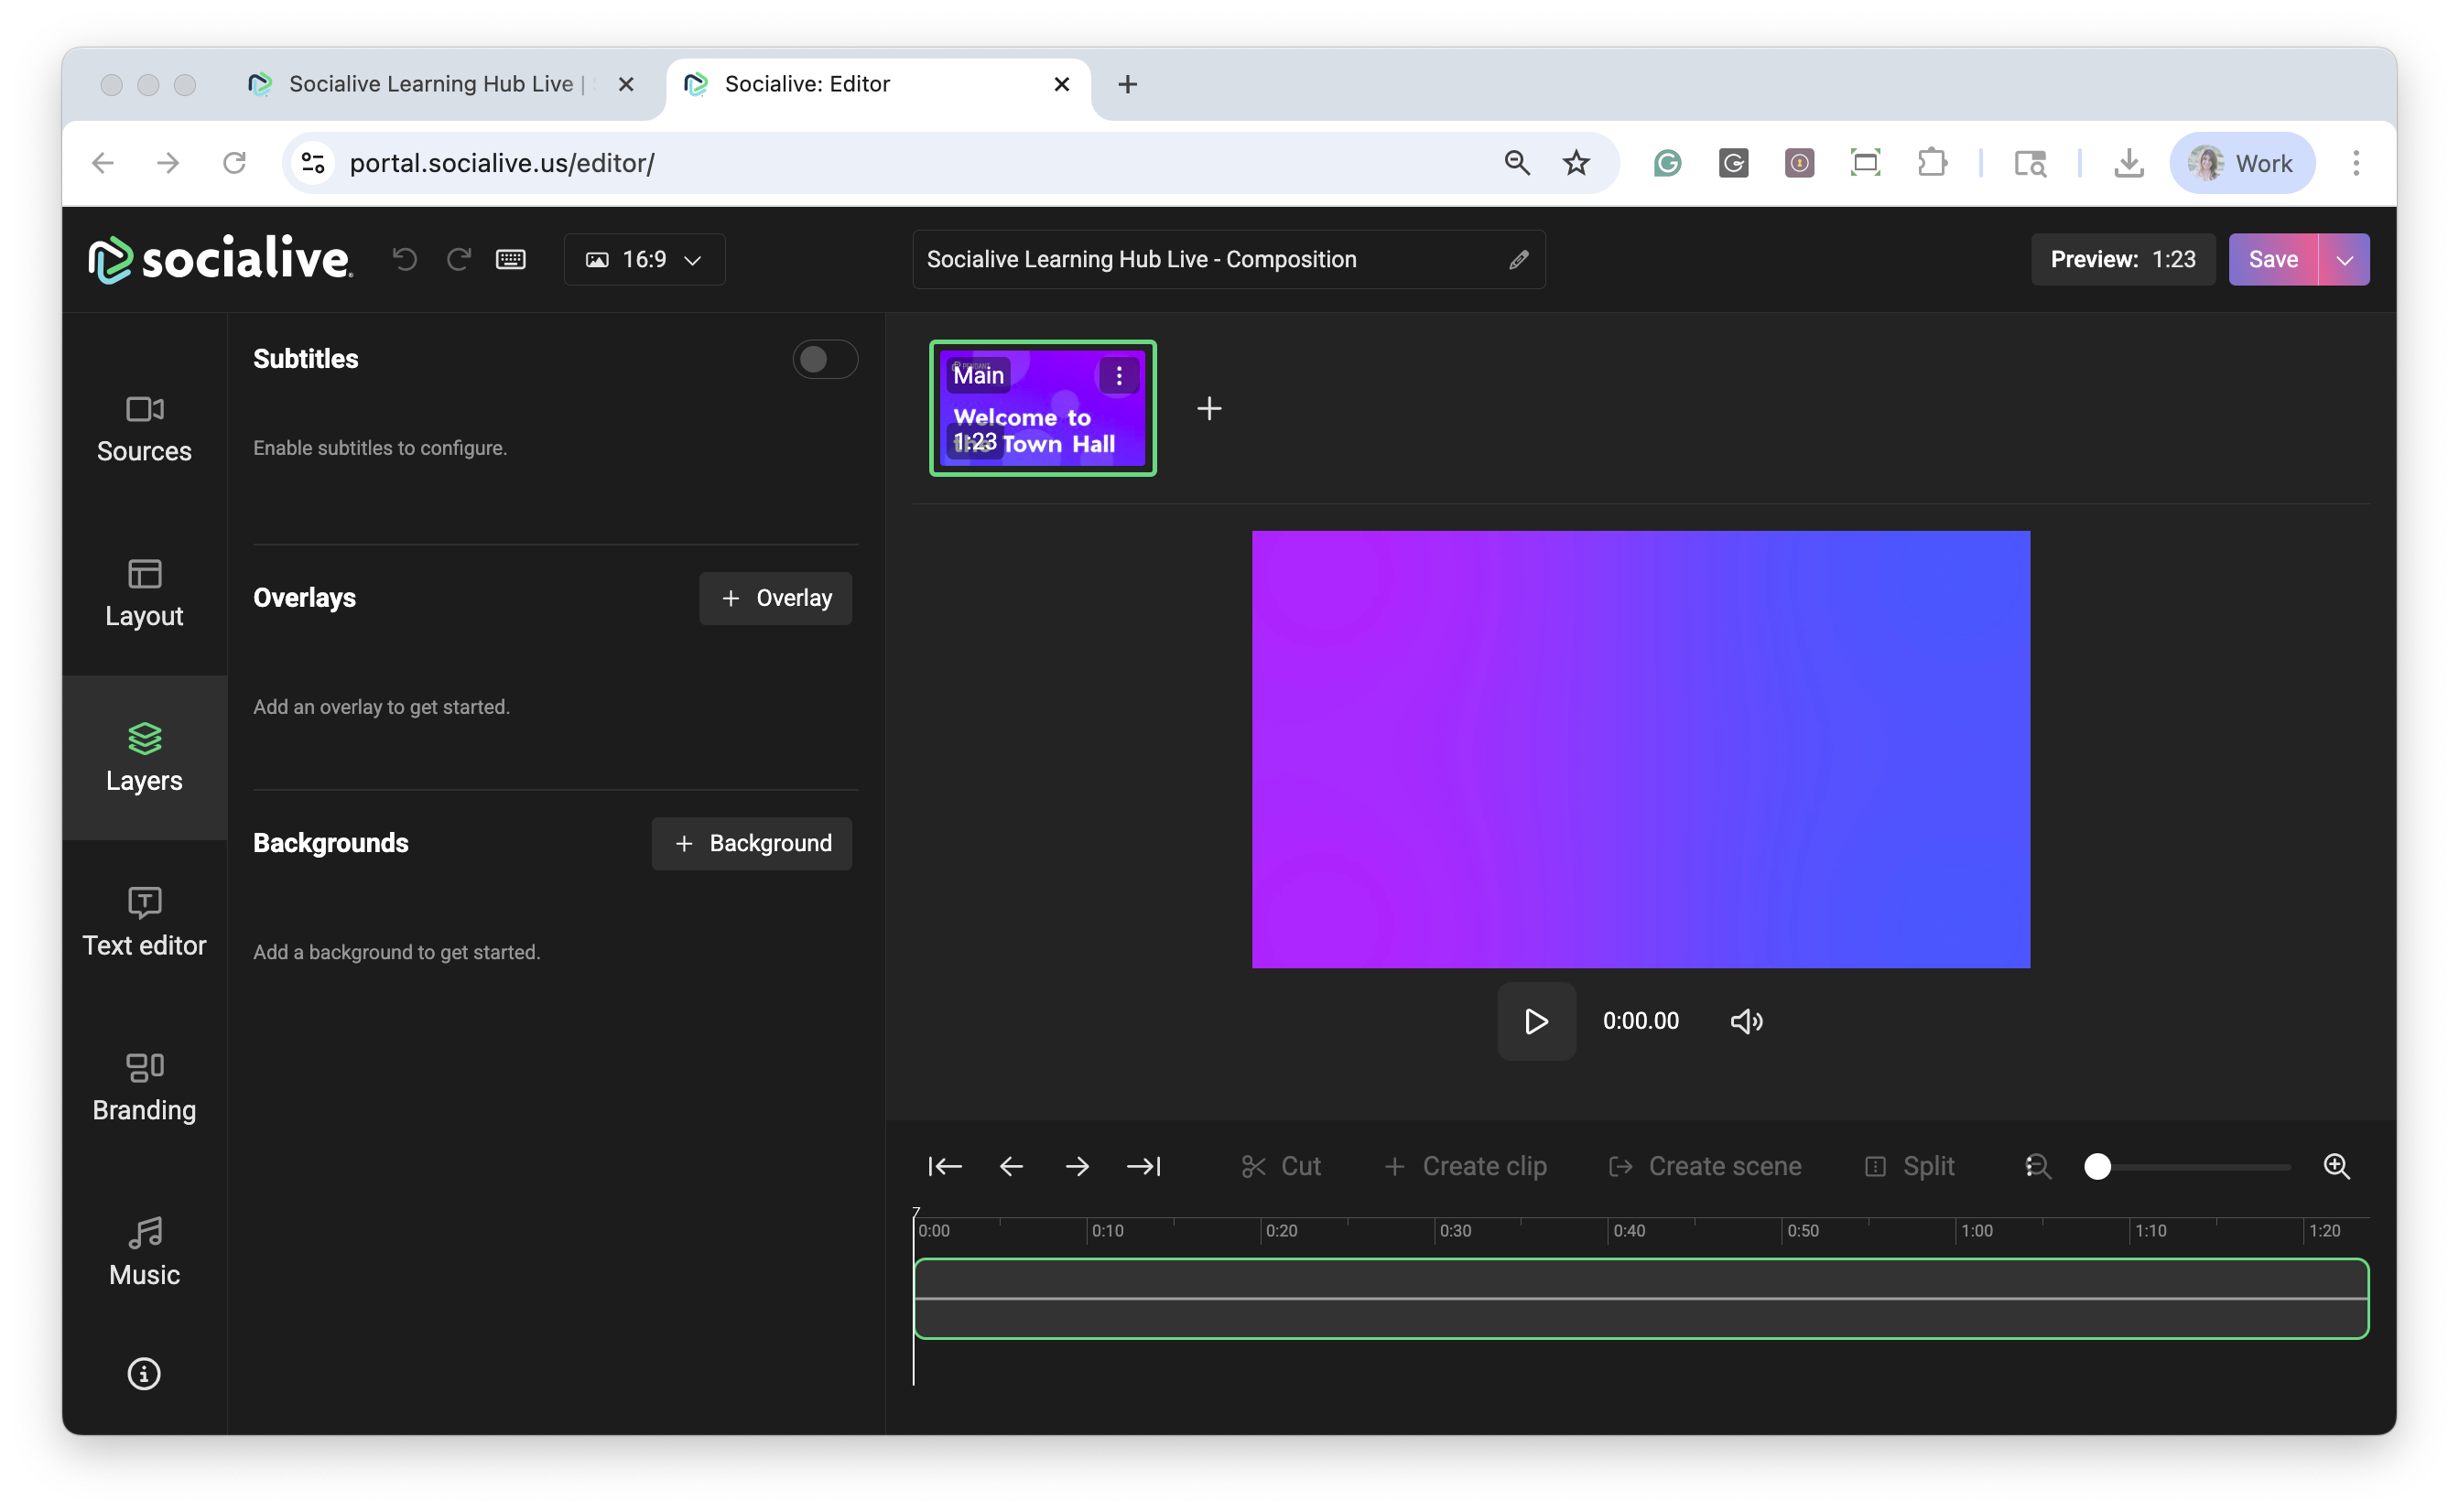Viewport: 2459px width, 1512px height.
Task: Click the timeline zoom-in magnifier
Action: [x=2336, y=1166]
